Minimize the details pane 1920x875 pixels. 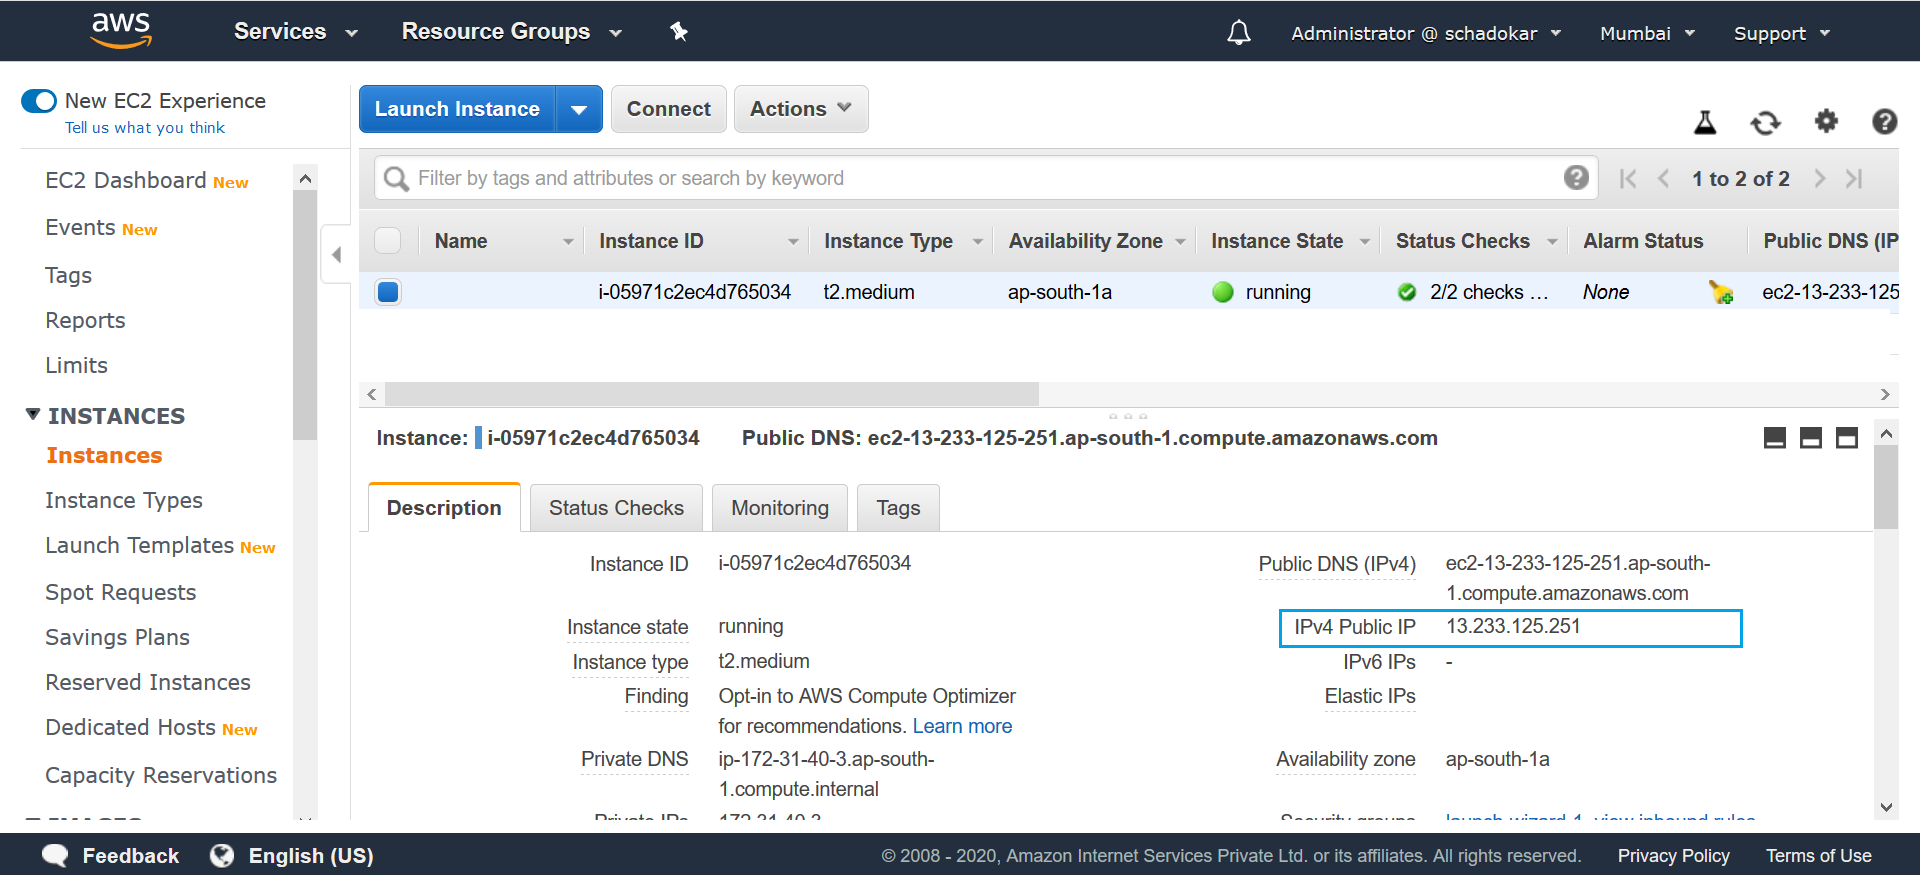point(1775,438)
